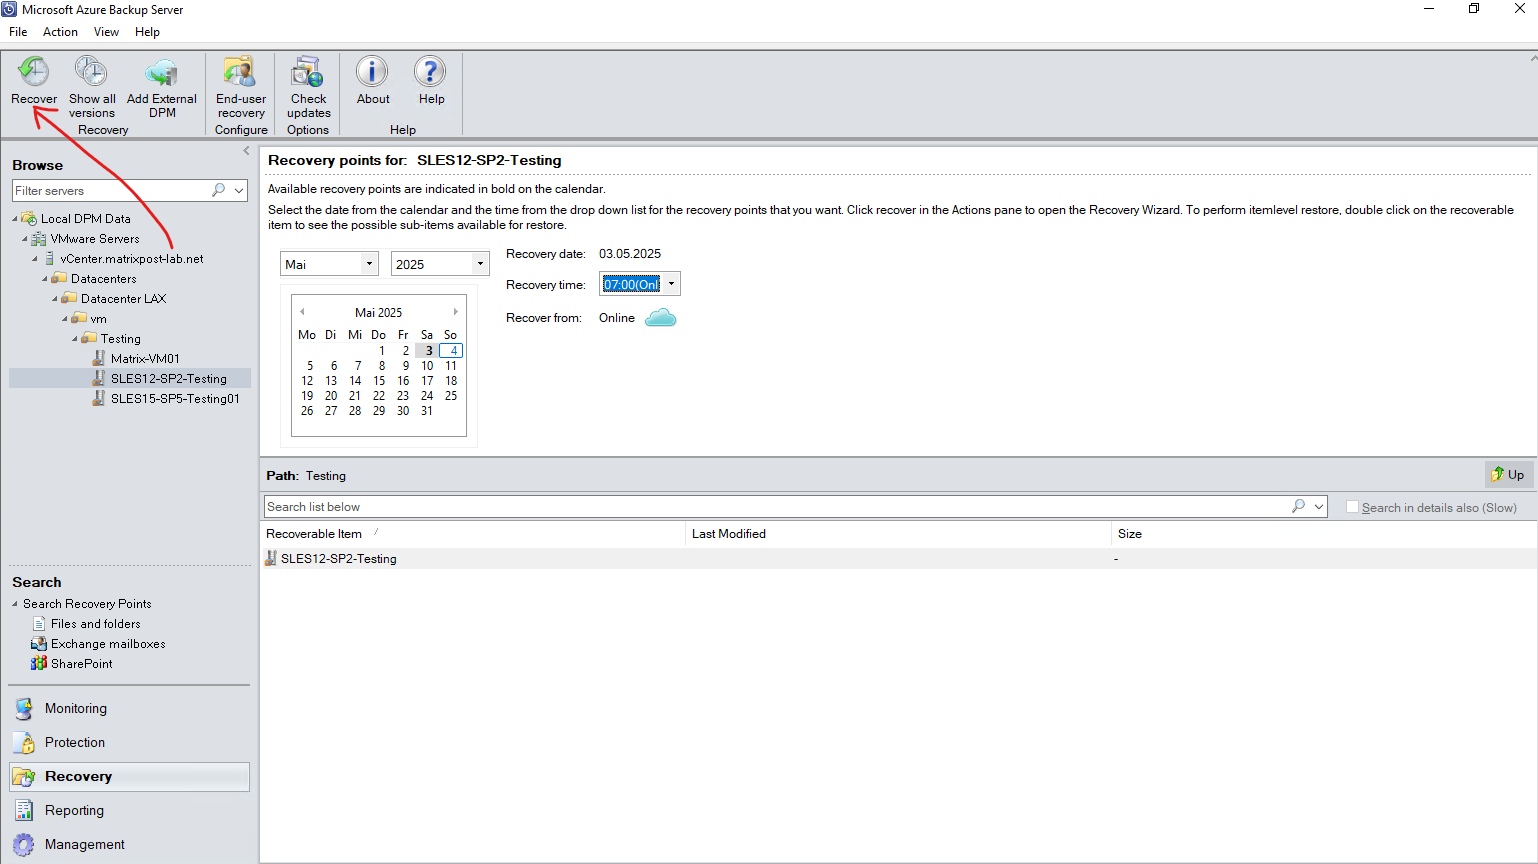This screenshot has height=864, width=1538.
Task: Open the File menu
Action: click(18, 32)
